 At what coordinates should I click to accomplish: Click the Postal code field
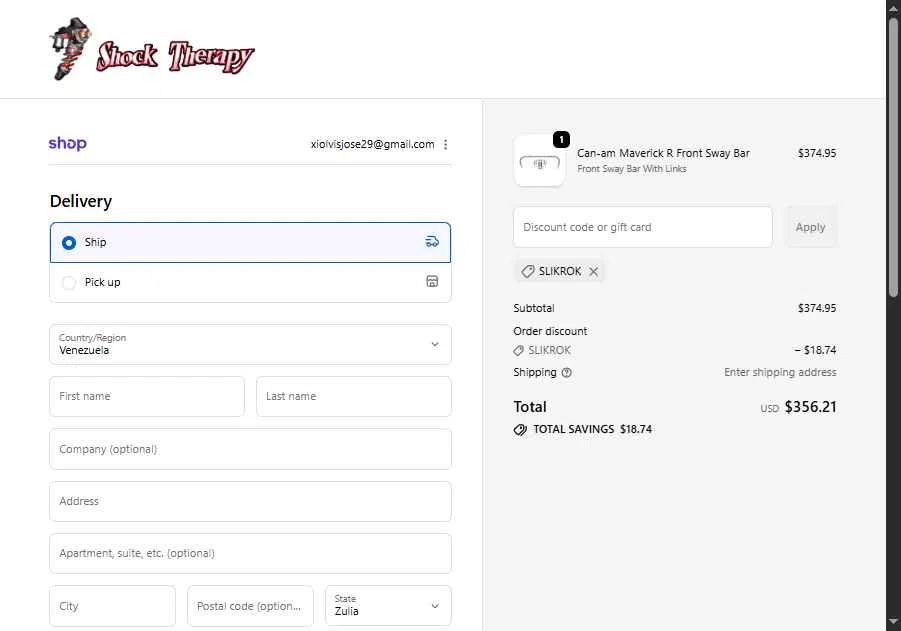(x=251, y=606)
